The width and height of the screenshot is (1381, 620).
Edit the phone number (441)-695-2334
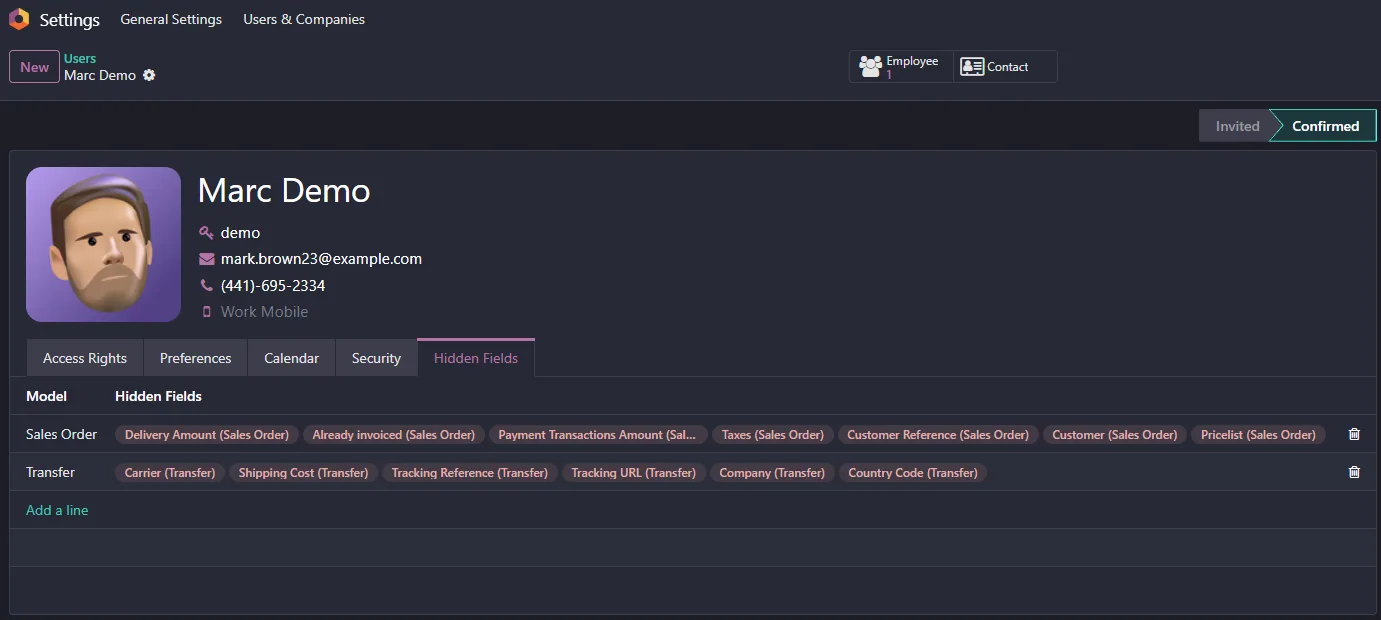point(273,285)
